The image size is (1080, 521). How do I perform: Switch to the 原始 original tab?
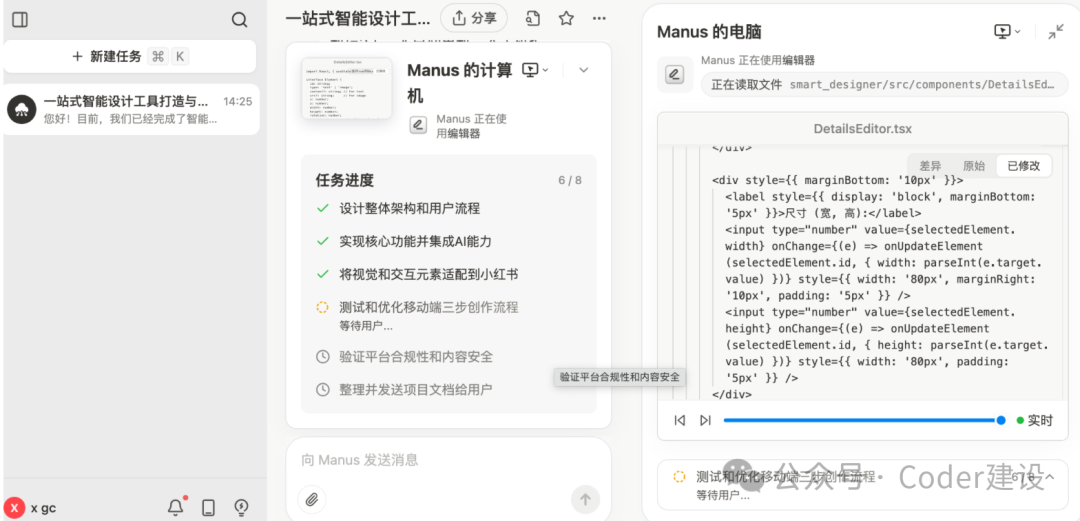(x=973, y=165)
